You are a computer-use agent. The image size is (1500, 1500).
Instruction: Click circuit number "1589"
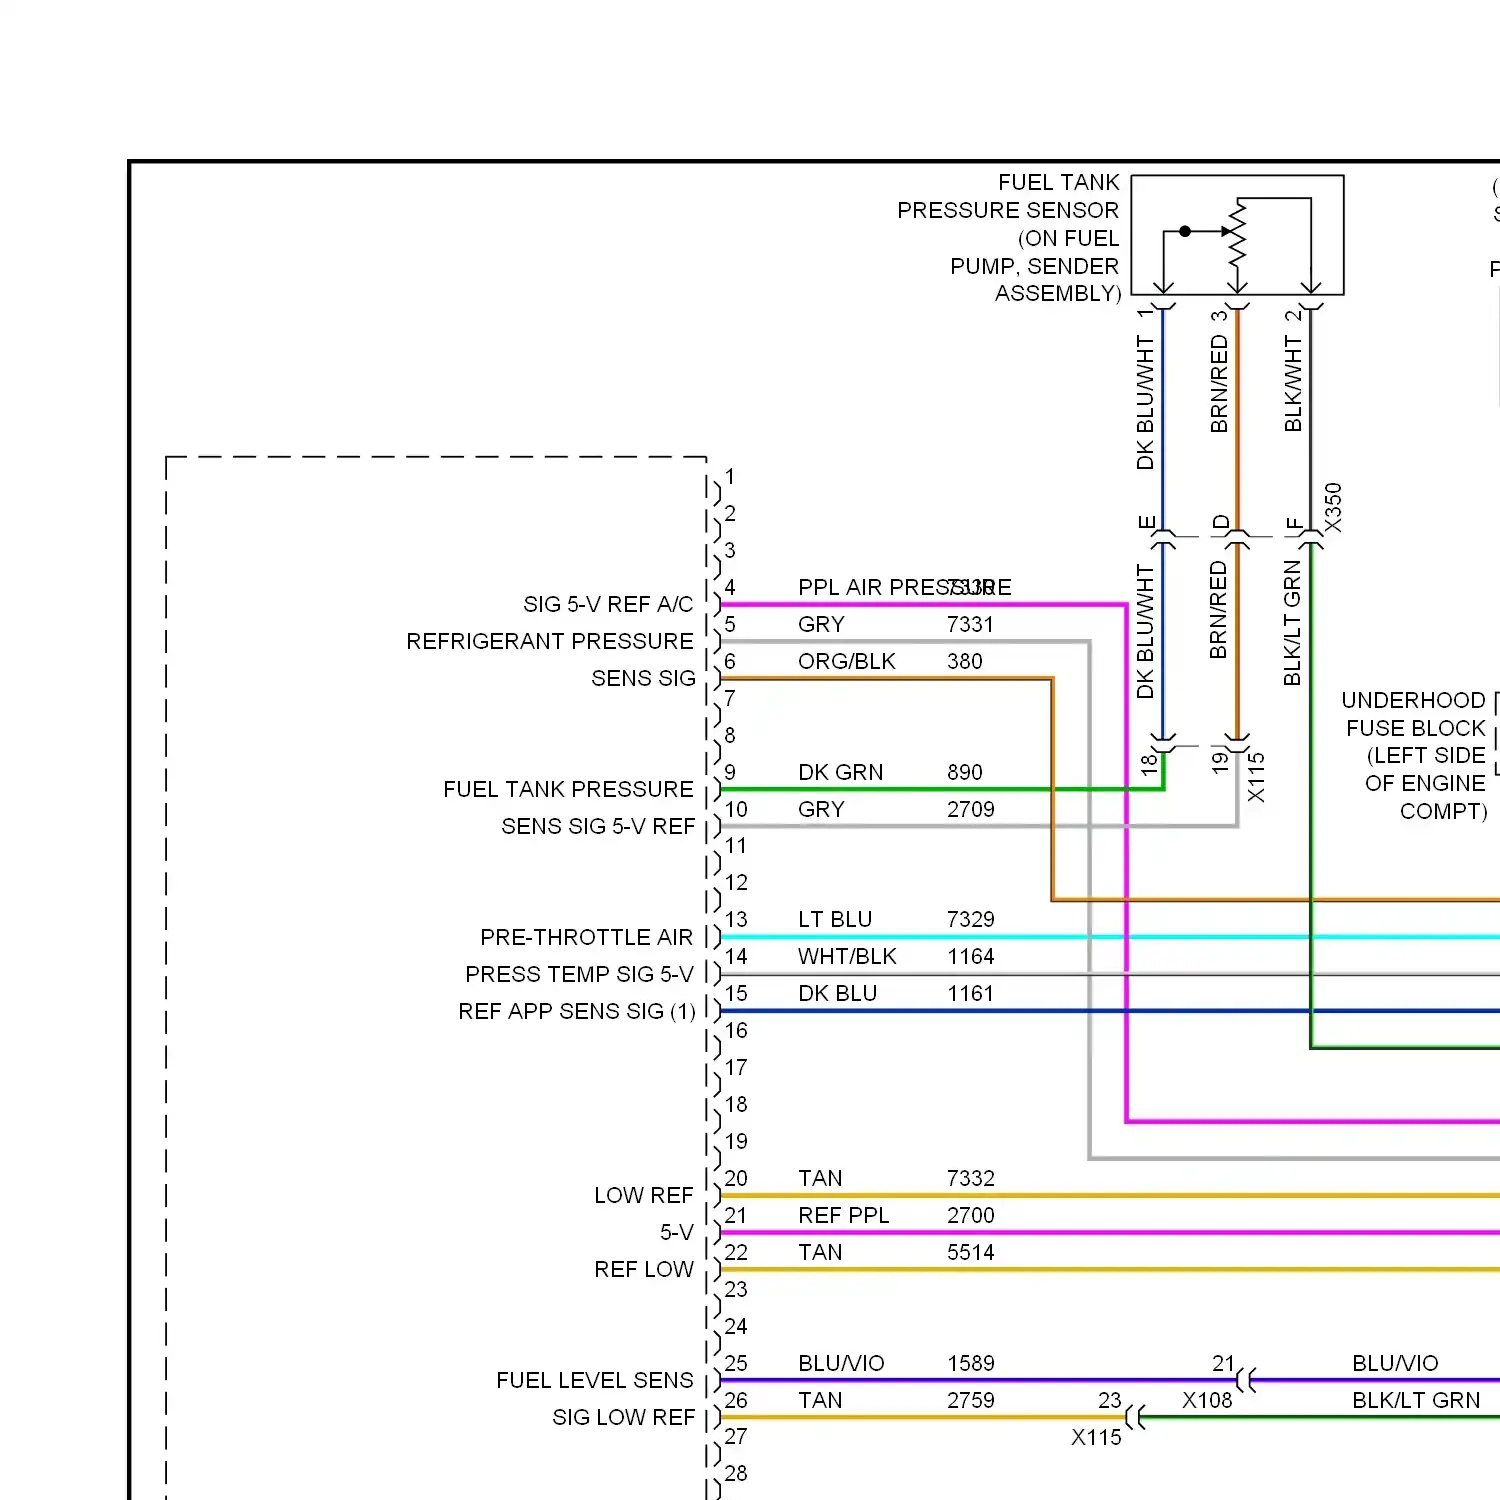point(971,1363)
